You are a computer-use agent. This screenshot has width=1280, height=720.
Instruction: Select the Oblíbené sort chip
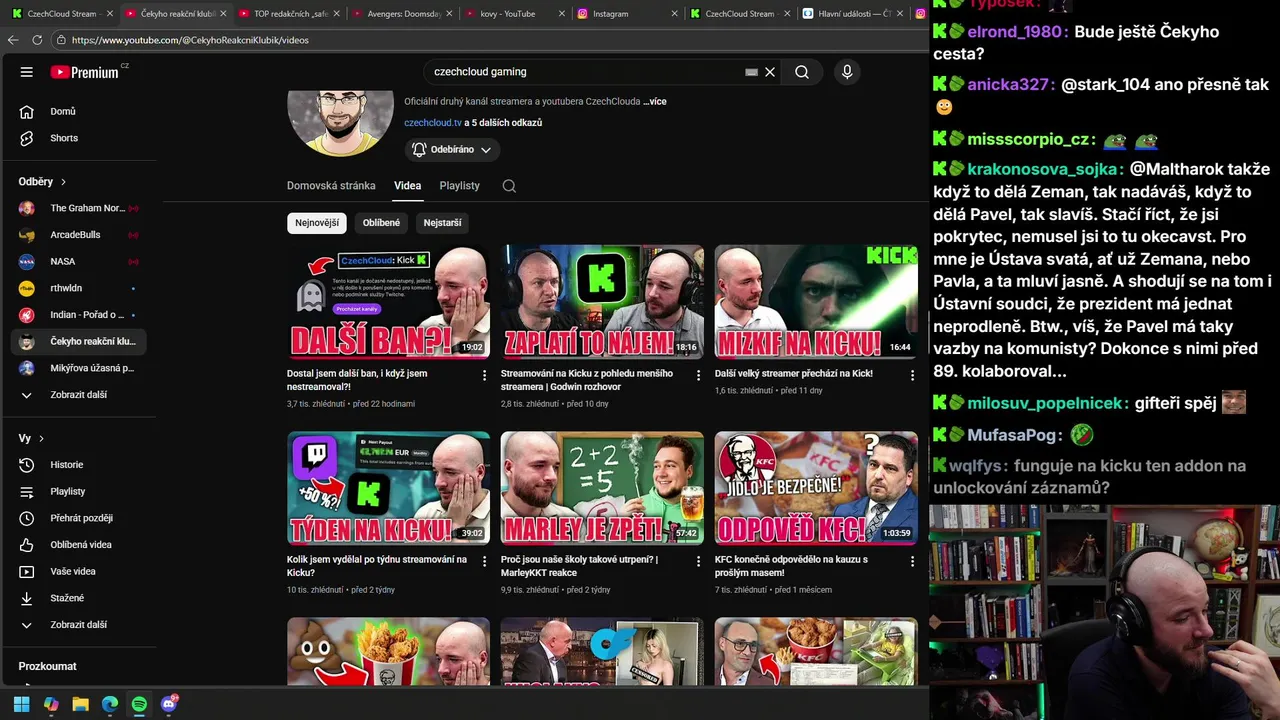pos(381,223)
